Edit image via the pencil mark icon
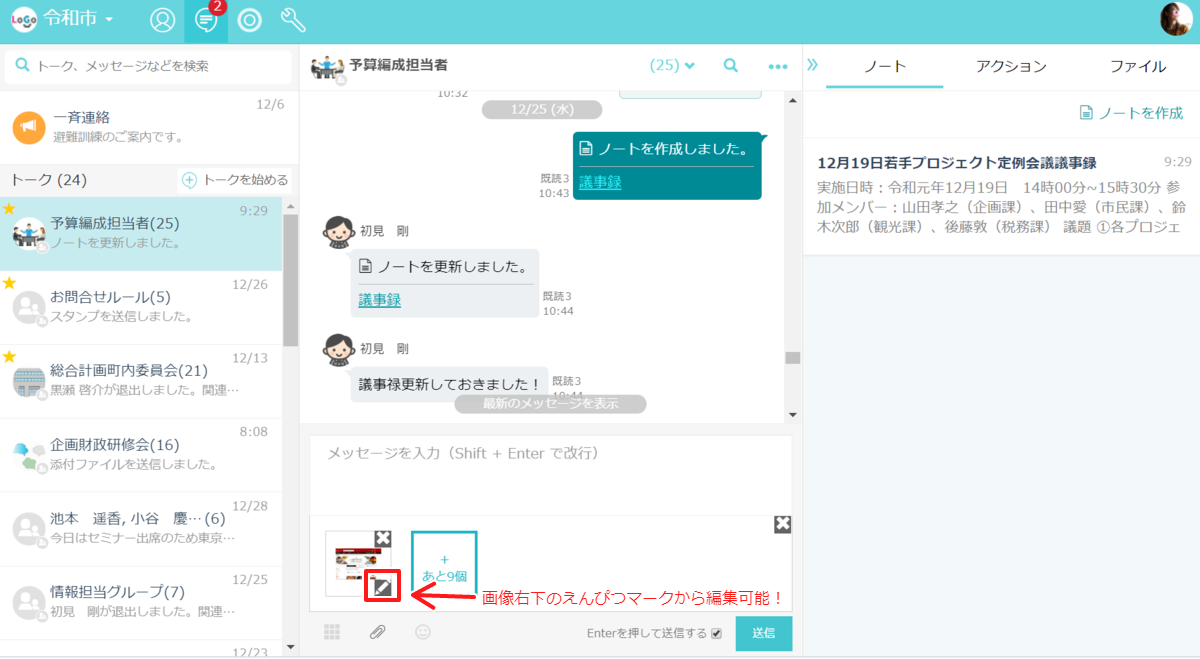The height and width of the screenshot is (659, 1200). coord(382,587)
